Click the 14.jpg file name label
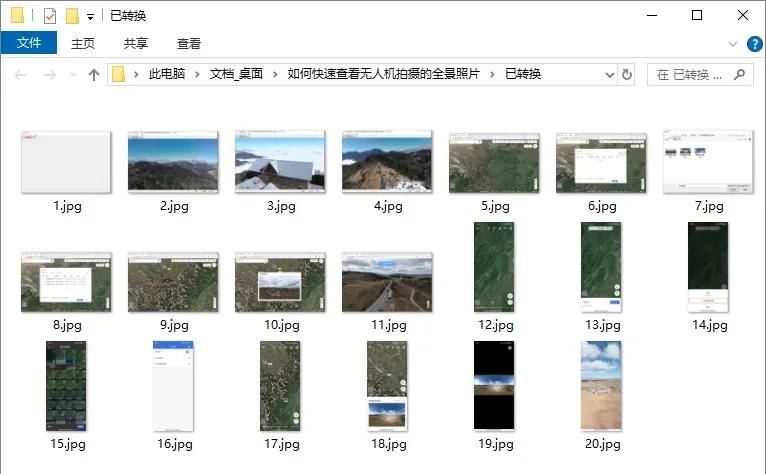 [710, 325]
